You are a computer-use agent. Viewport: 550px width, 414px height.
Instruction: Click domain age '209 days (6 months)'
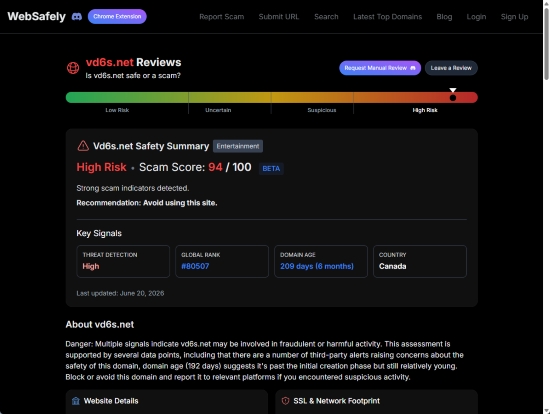317,266
